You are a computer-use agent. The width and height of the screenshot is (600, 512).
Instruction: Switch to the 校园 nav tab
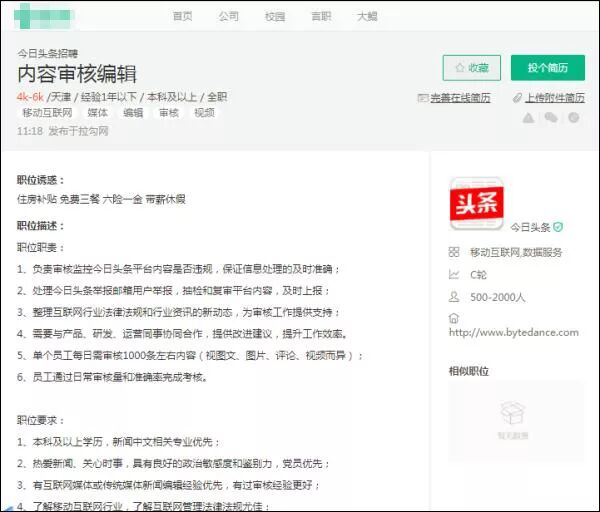[x=274, y=17]
